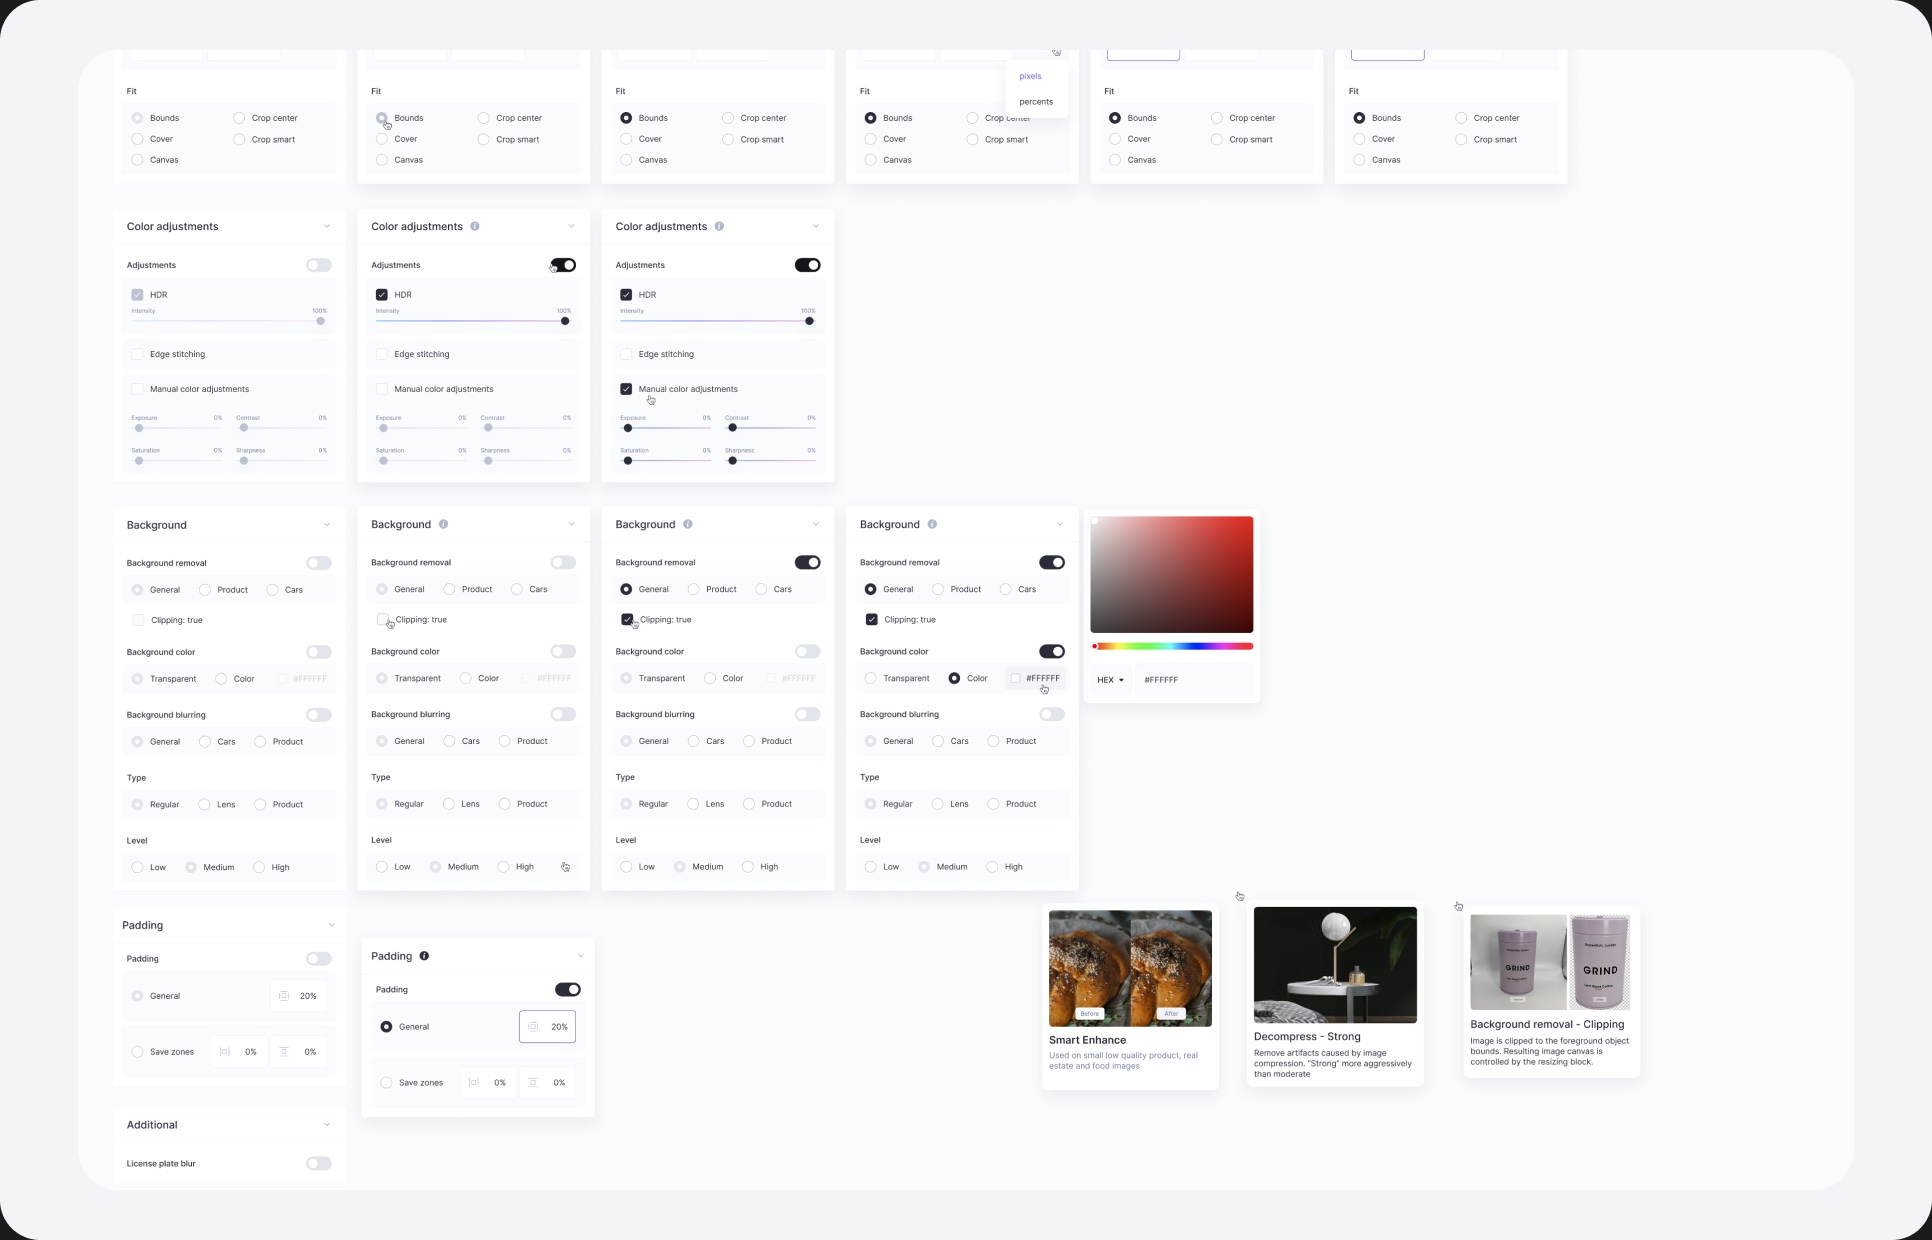
Task: Click the After label on Smart Enhance image
Action: pos(1171,1014)
